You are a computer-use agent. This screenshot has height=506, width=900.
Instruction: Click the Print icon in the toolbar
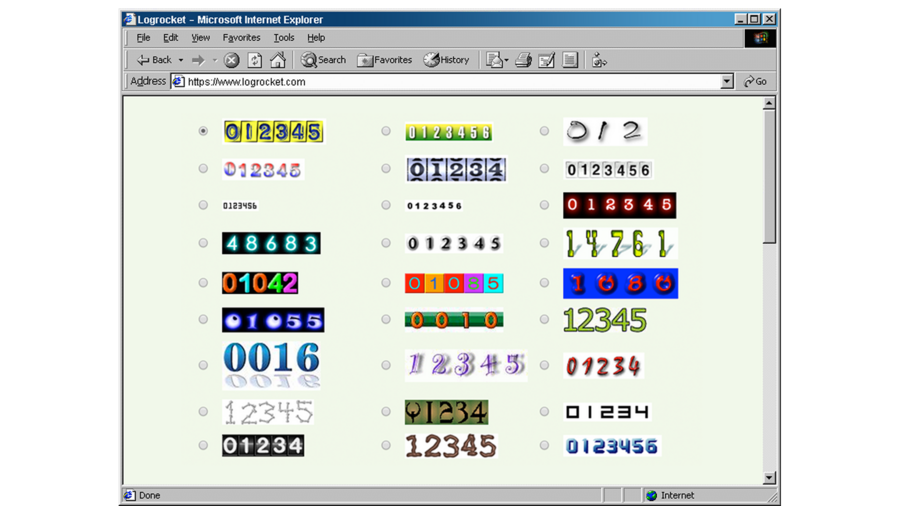[523, 60]
